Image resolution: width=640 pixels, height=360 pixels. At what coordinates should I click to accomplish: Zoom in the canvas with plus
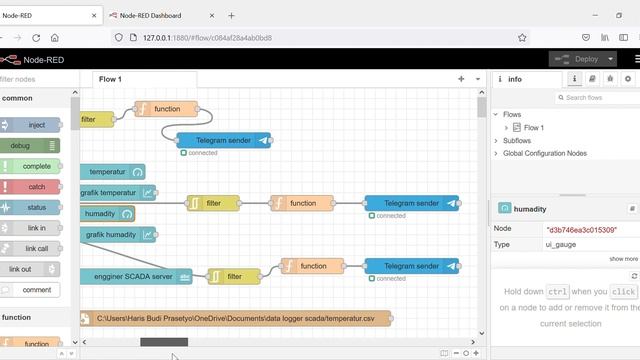point(476,353)
